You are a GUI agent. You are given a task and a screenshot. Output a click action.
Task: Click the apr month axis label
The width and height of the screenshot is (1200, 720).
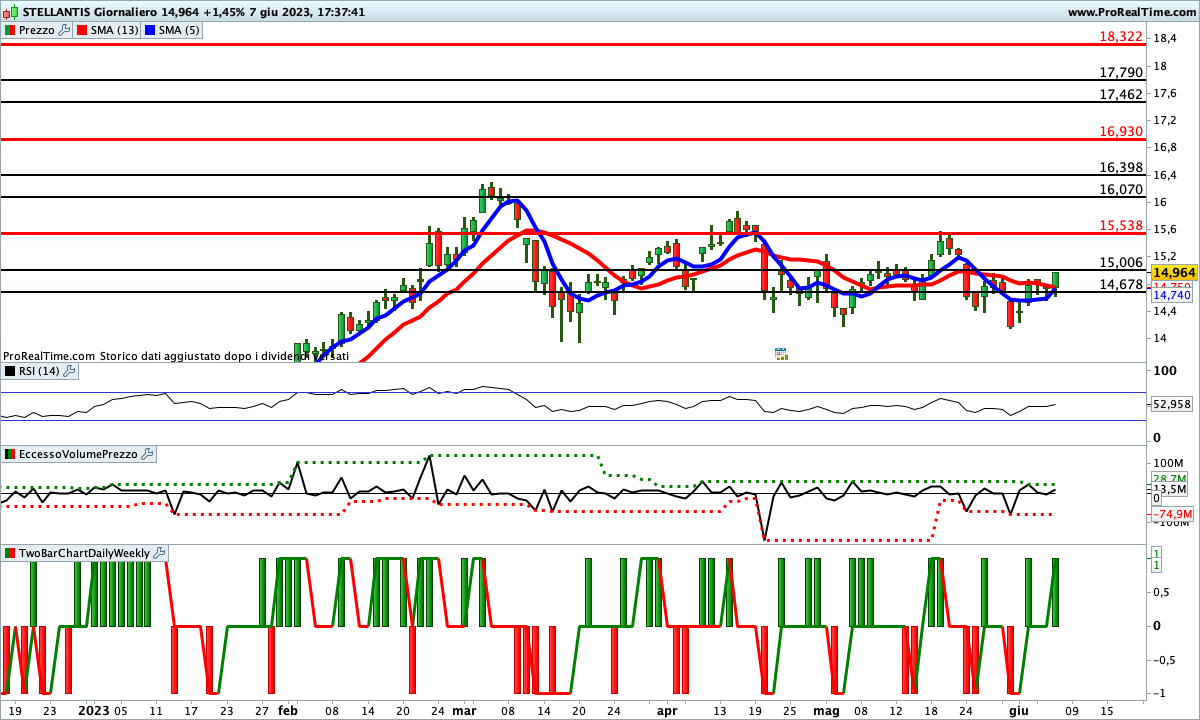click(668, 711)
